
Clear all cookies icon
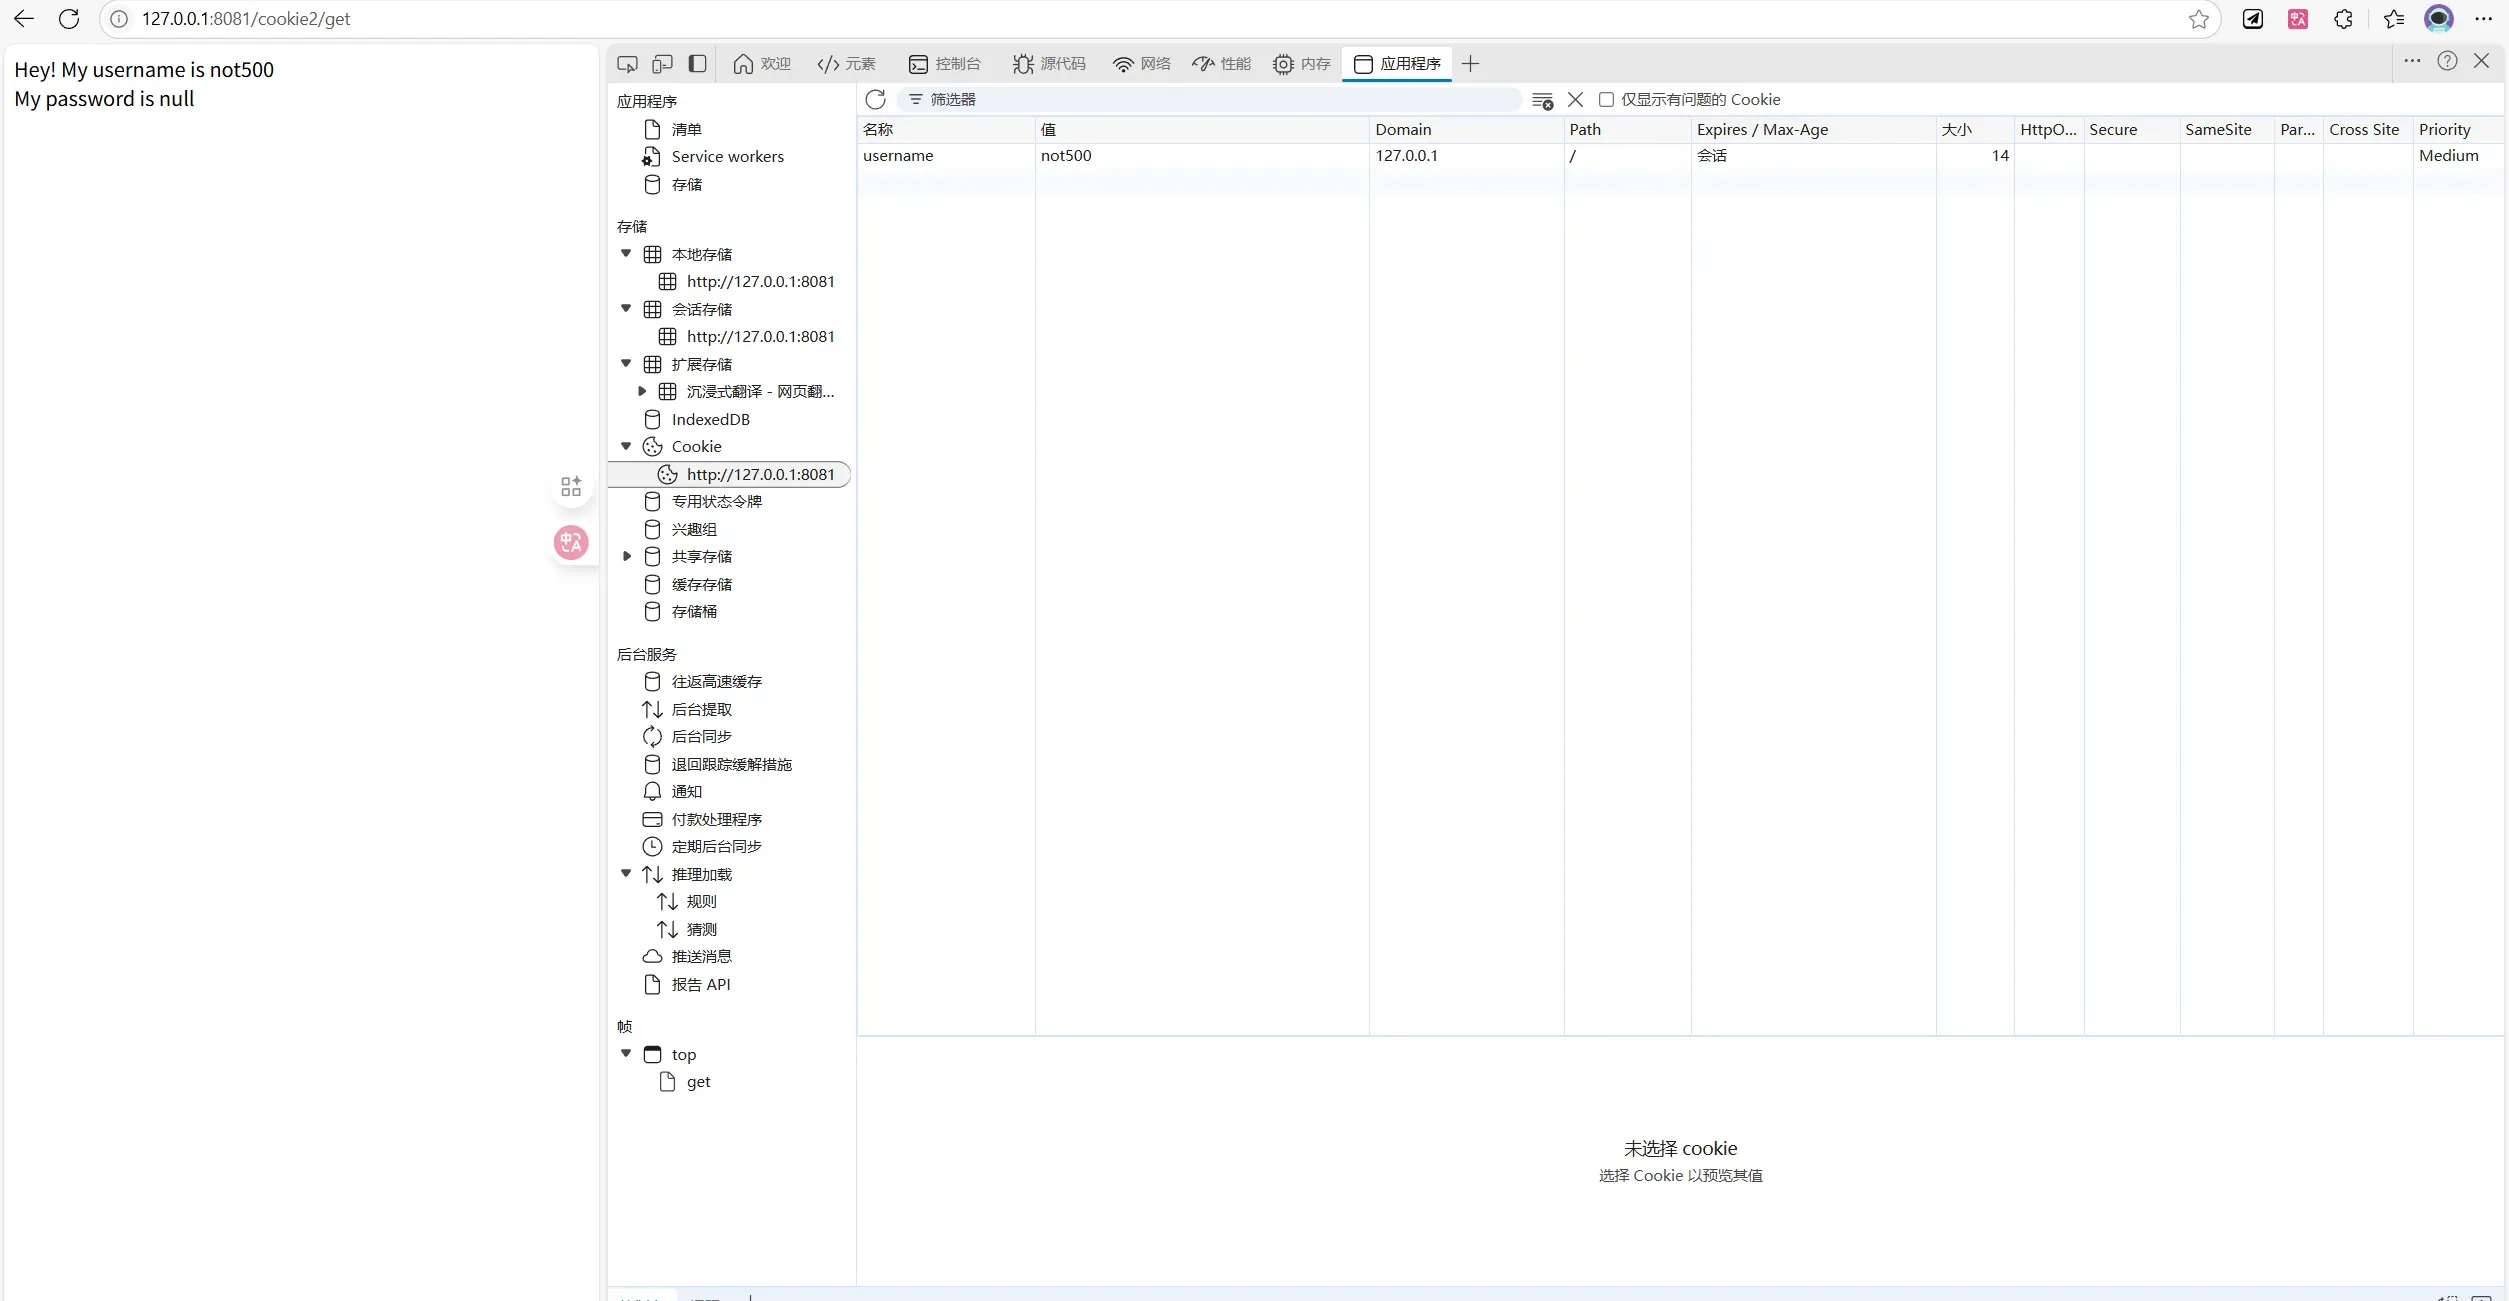pos(1542,100)
